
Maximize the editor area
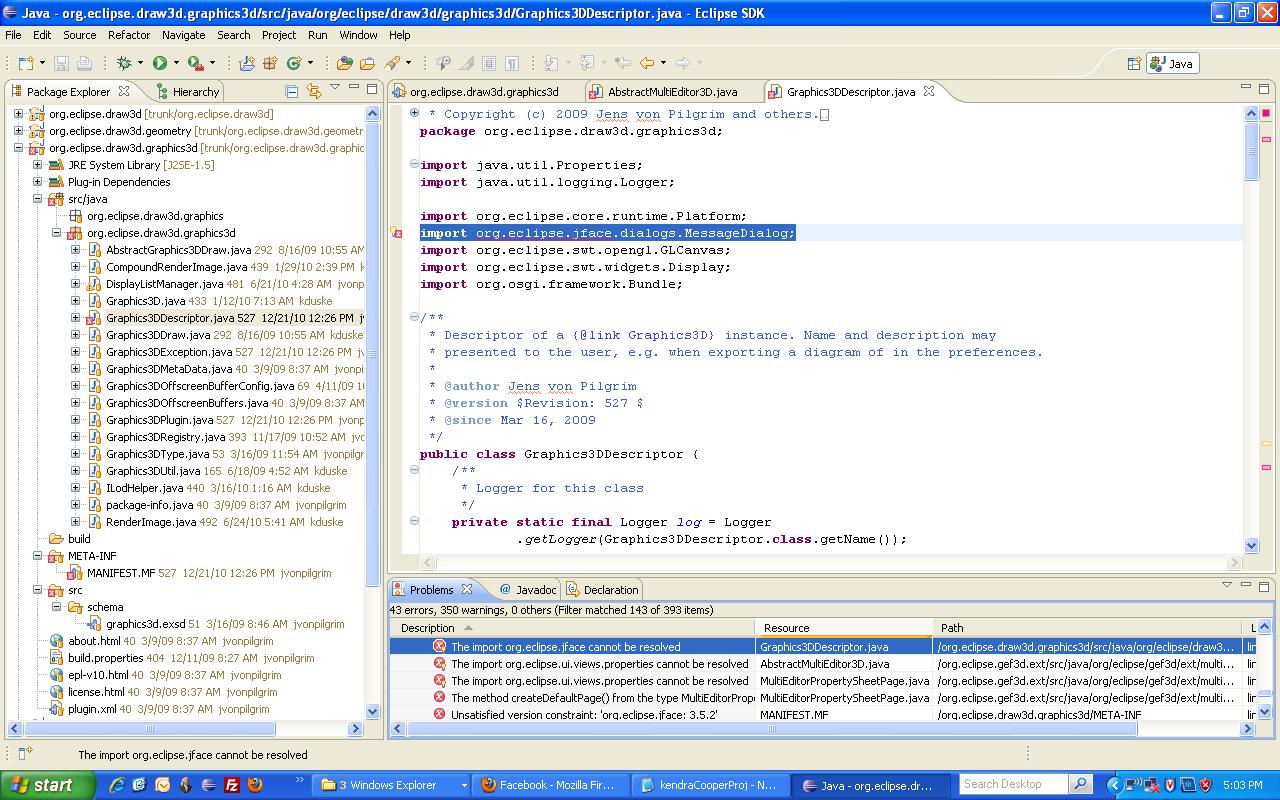click(x=1264, y=88)
